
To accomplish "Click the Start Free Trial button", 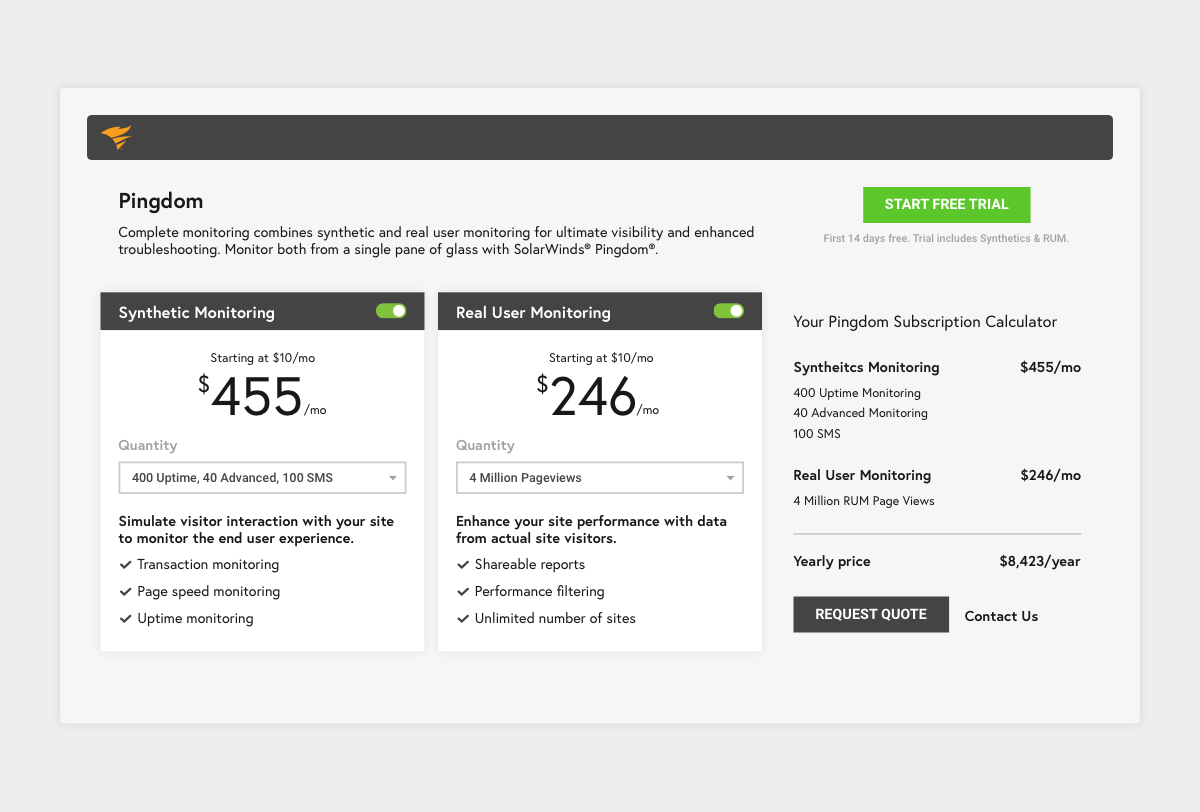I will coord(946,205).
